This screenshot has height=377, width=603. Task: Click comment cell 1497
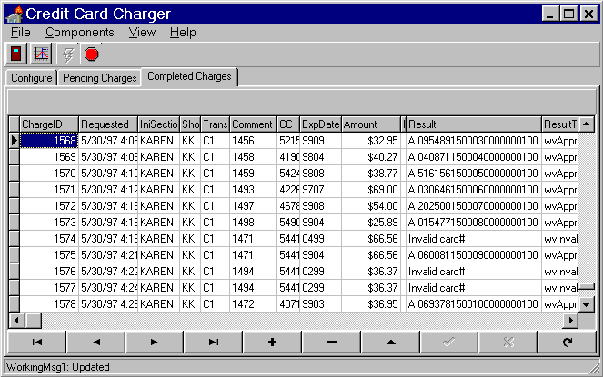click(253, 206)
